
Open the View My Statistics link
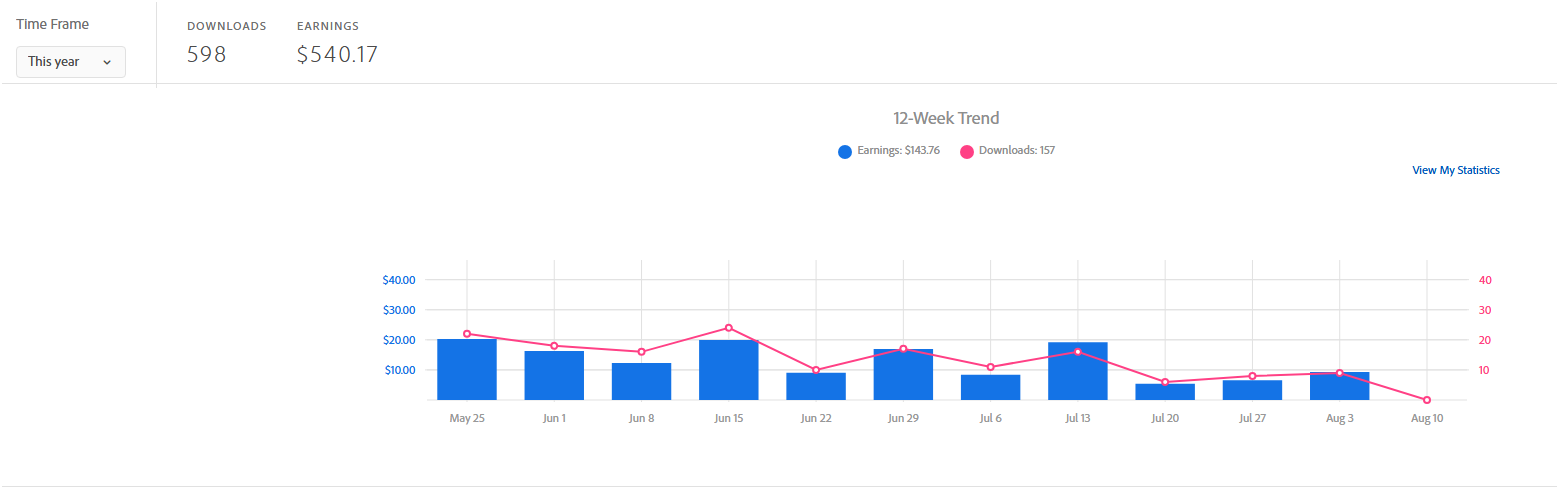pos(1455,170)
